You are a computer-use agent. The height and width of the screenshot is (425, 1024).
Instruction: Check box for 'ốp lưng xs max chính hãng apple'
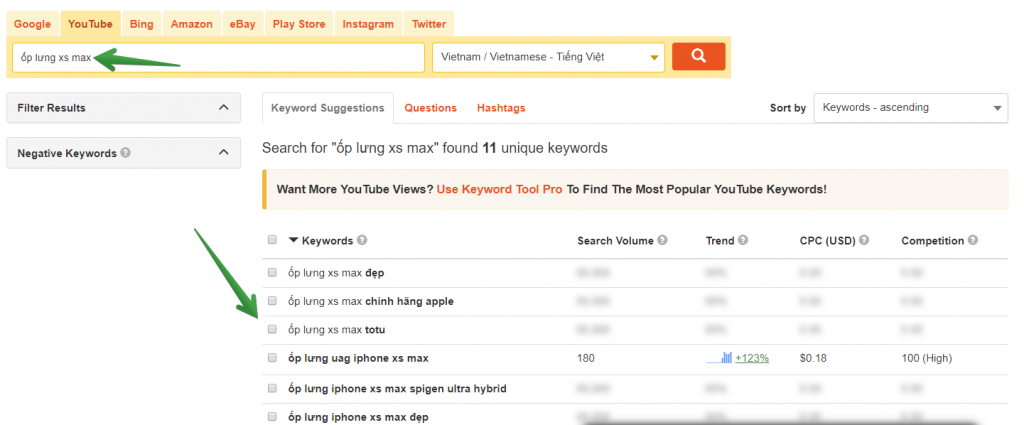272,301
